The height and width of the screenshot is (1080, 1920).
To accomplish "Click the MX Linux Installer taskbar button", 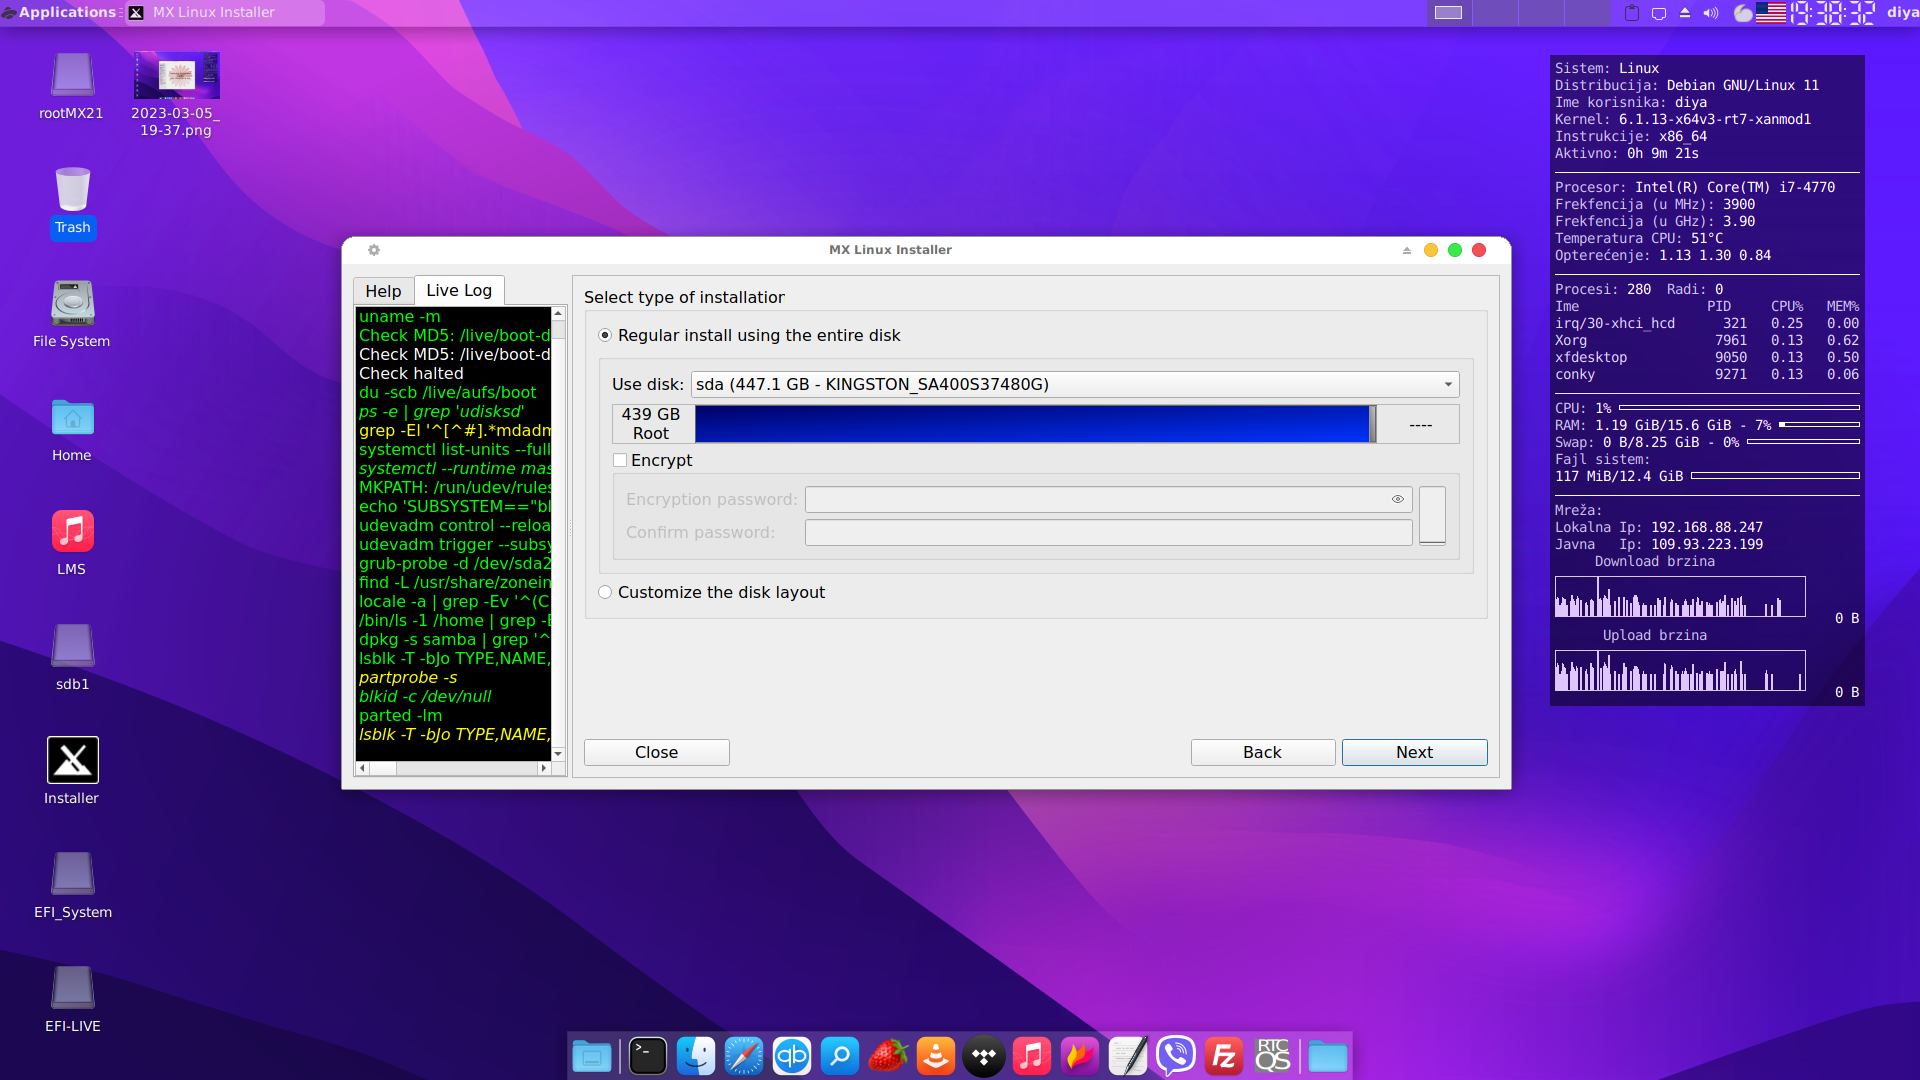I will pos(226,13).
